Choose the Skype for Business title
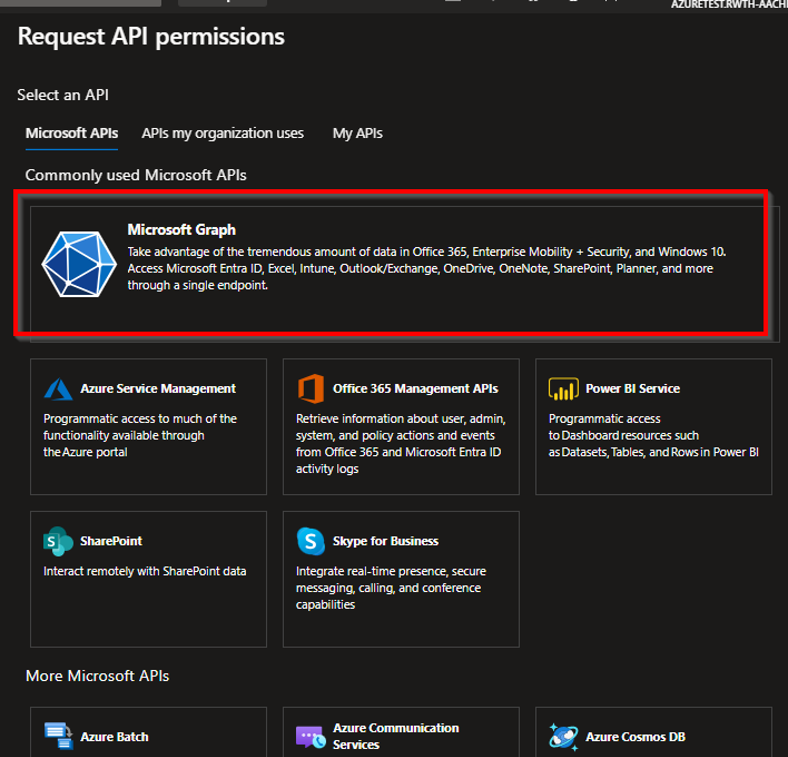 coord(385,541)
